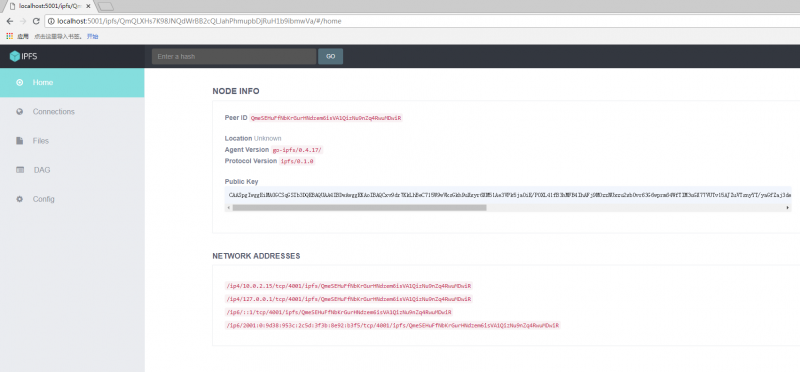This screenshot has width=800, height=372.
Task: Click the Home target icon in sidebar
Action: [19, 82]
